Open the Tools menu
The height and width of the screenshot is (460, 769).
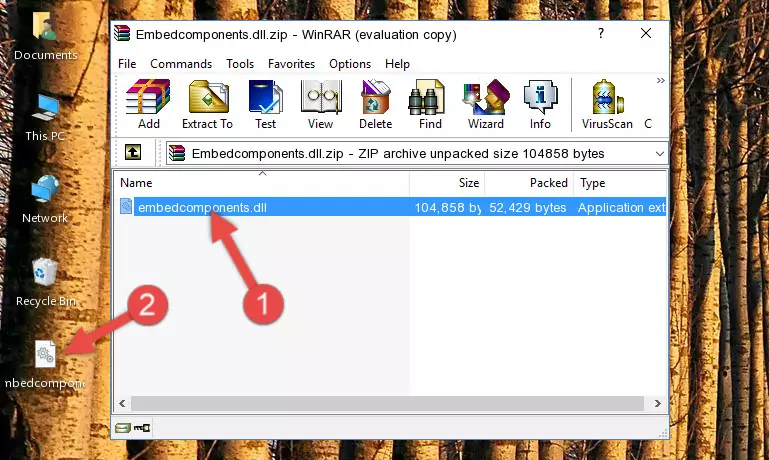(x=240, y=64)
